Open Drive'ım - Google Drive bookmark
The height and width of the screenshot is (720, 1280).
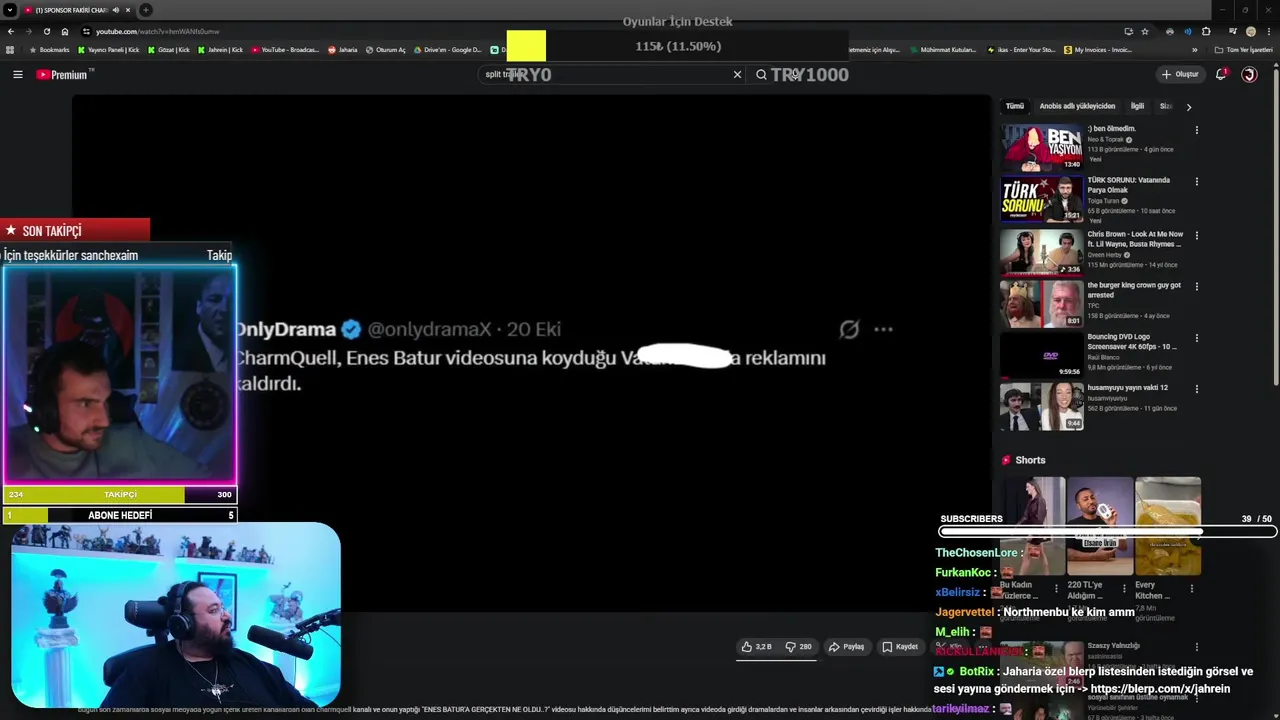pos(448,50)
